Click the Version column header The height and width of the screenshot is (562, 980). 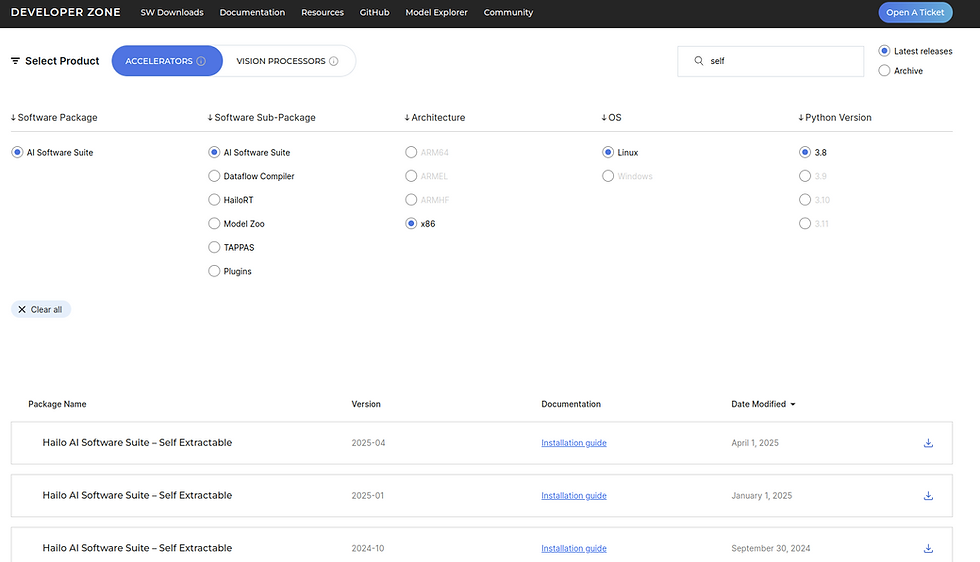pyautogui.click(x=366, y=404)
